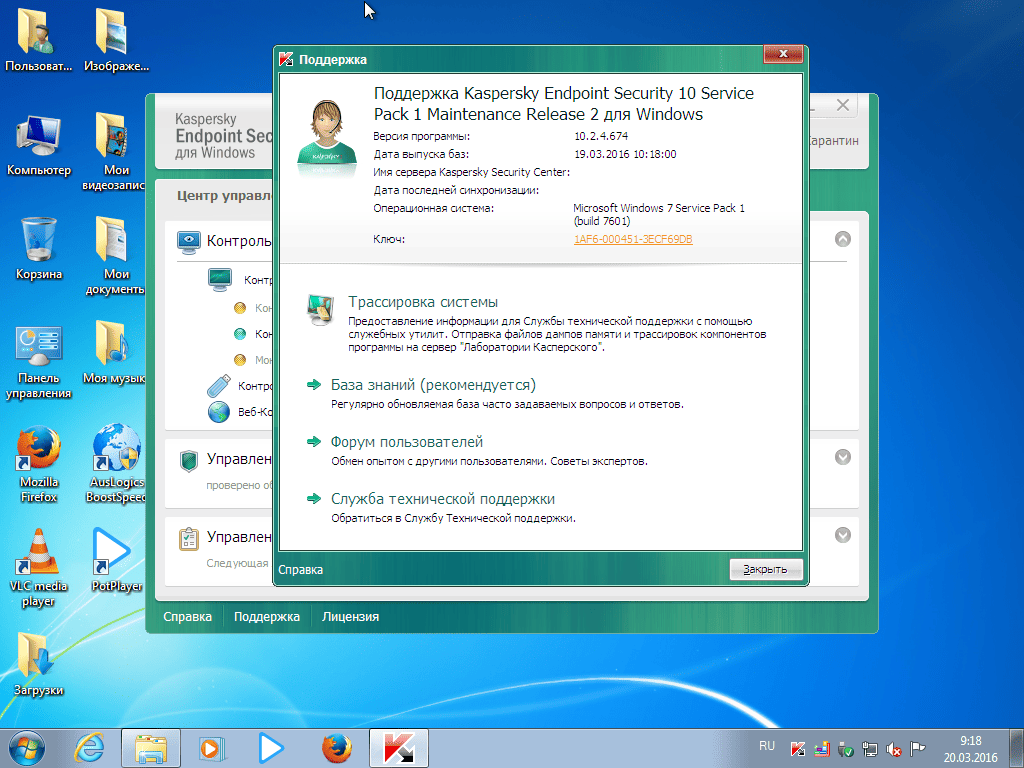Click the Веб-Контроль globe icon
The image size is (1024, 768).
click(219, 412)
